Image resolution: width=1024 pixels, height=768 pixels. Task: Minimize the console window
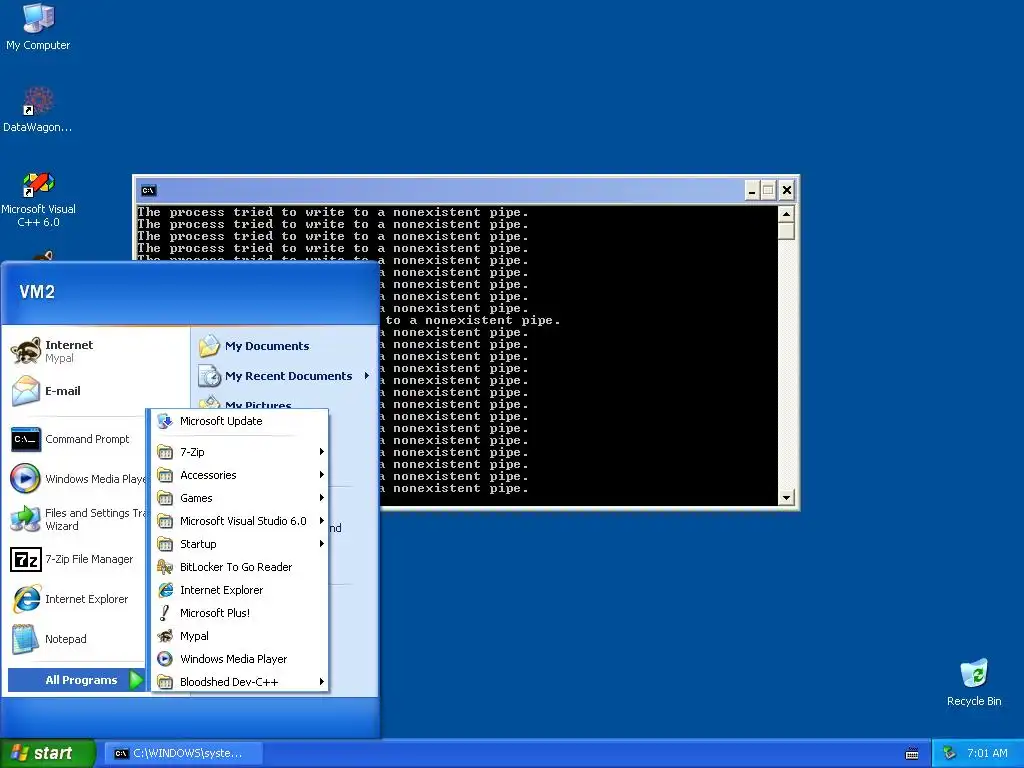click(752, 191)
